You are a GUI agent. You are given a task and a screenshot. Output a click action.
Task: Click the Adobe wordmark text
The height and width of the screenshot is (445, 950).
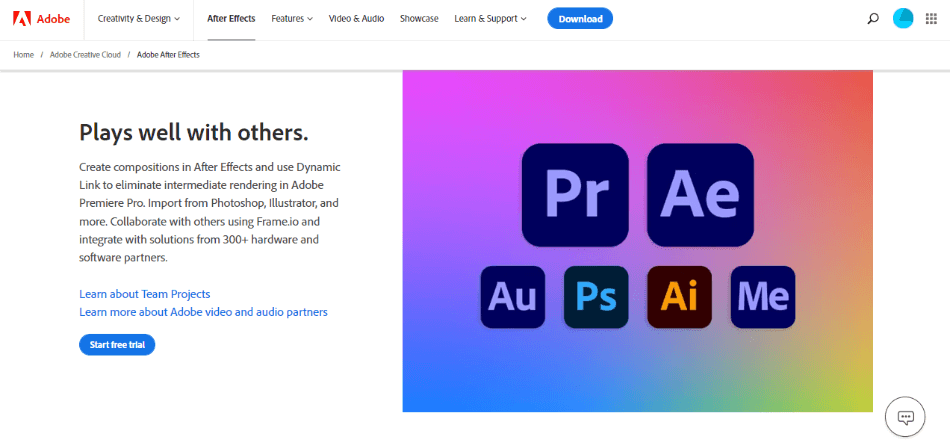click(x=53, y=19)
